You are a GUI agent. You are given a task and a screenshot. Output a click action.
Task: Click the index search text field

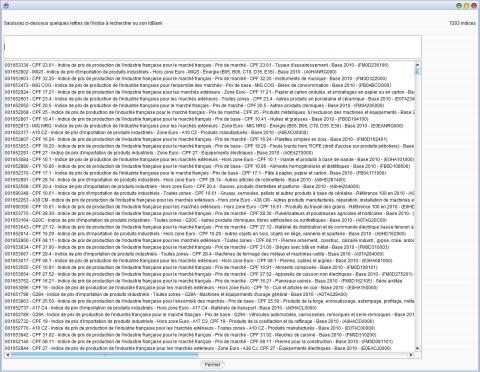pyautogui.click(x=212, y=47)
